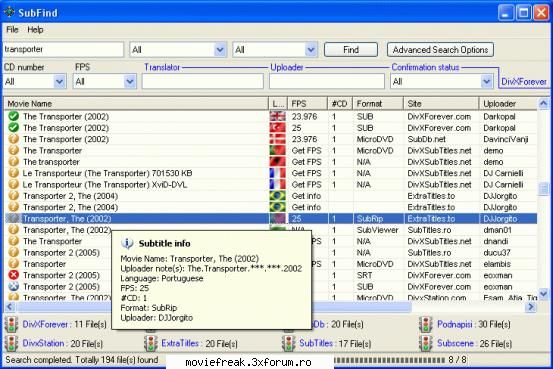
Task: Select the DivXForever tab
Action: [524, 82]
